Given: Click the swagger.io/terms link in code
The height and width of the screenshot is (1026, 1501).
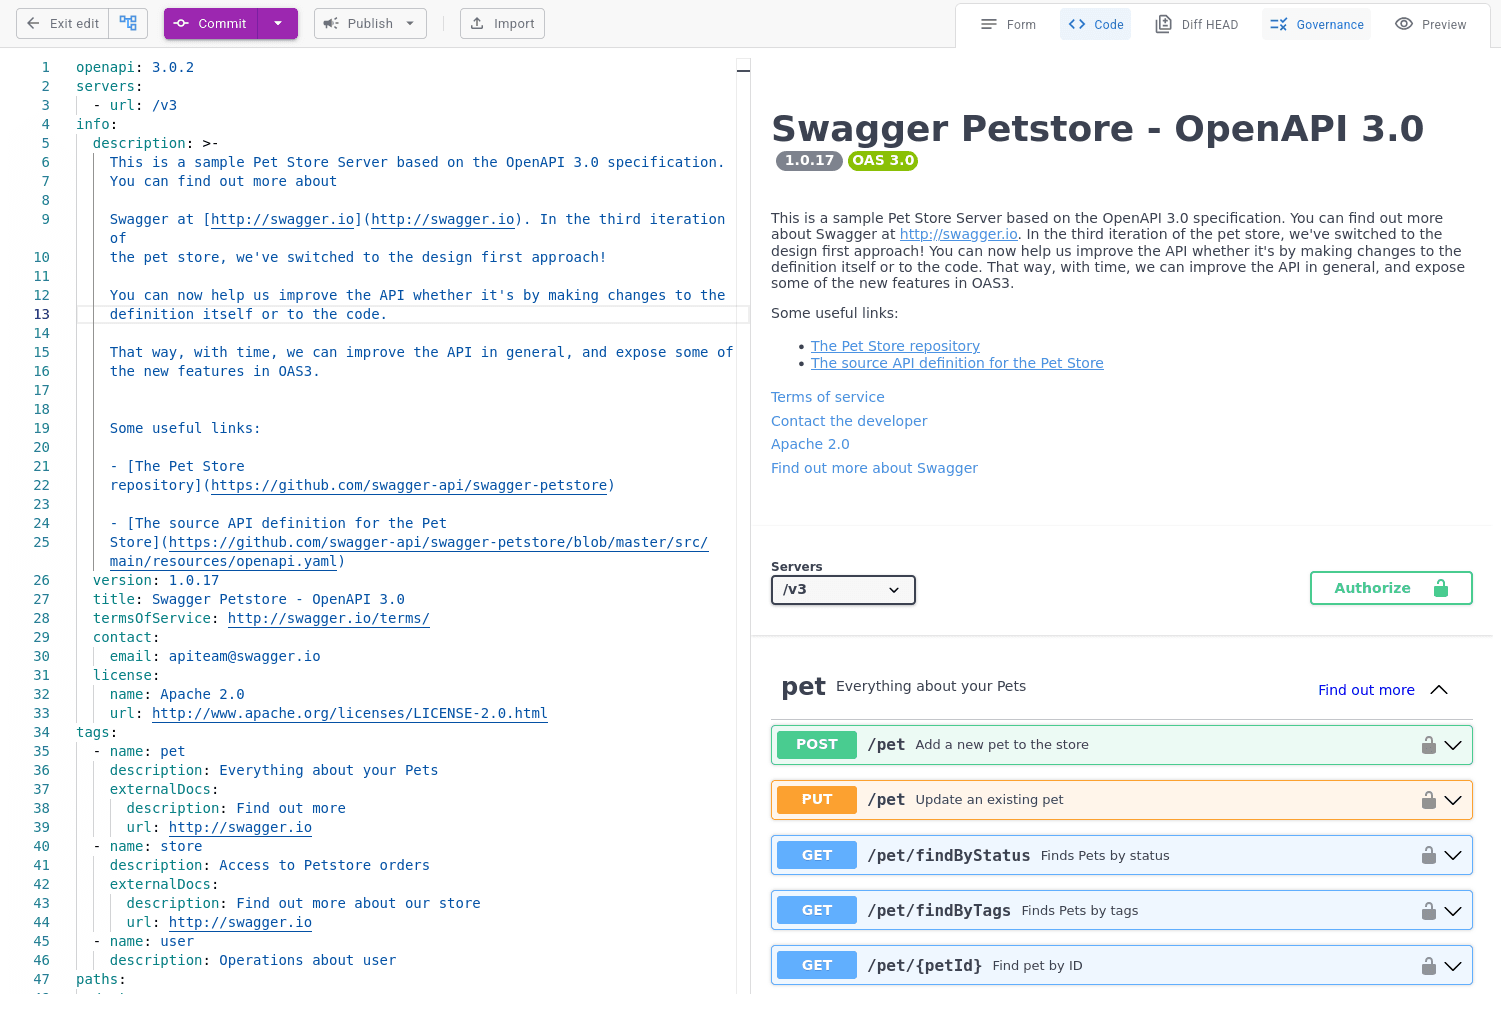Looking at the screenshot, I should [329, 618].
